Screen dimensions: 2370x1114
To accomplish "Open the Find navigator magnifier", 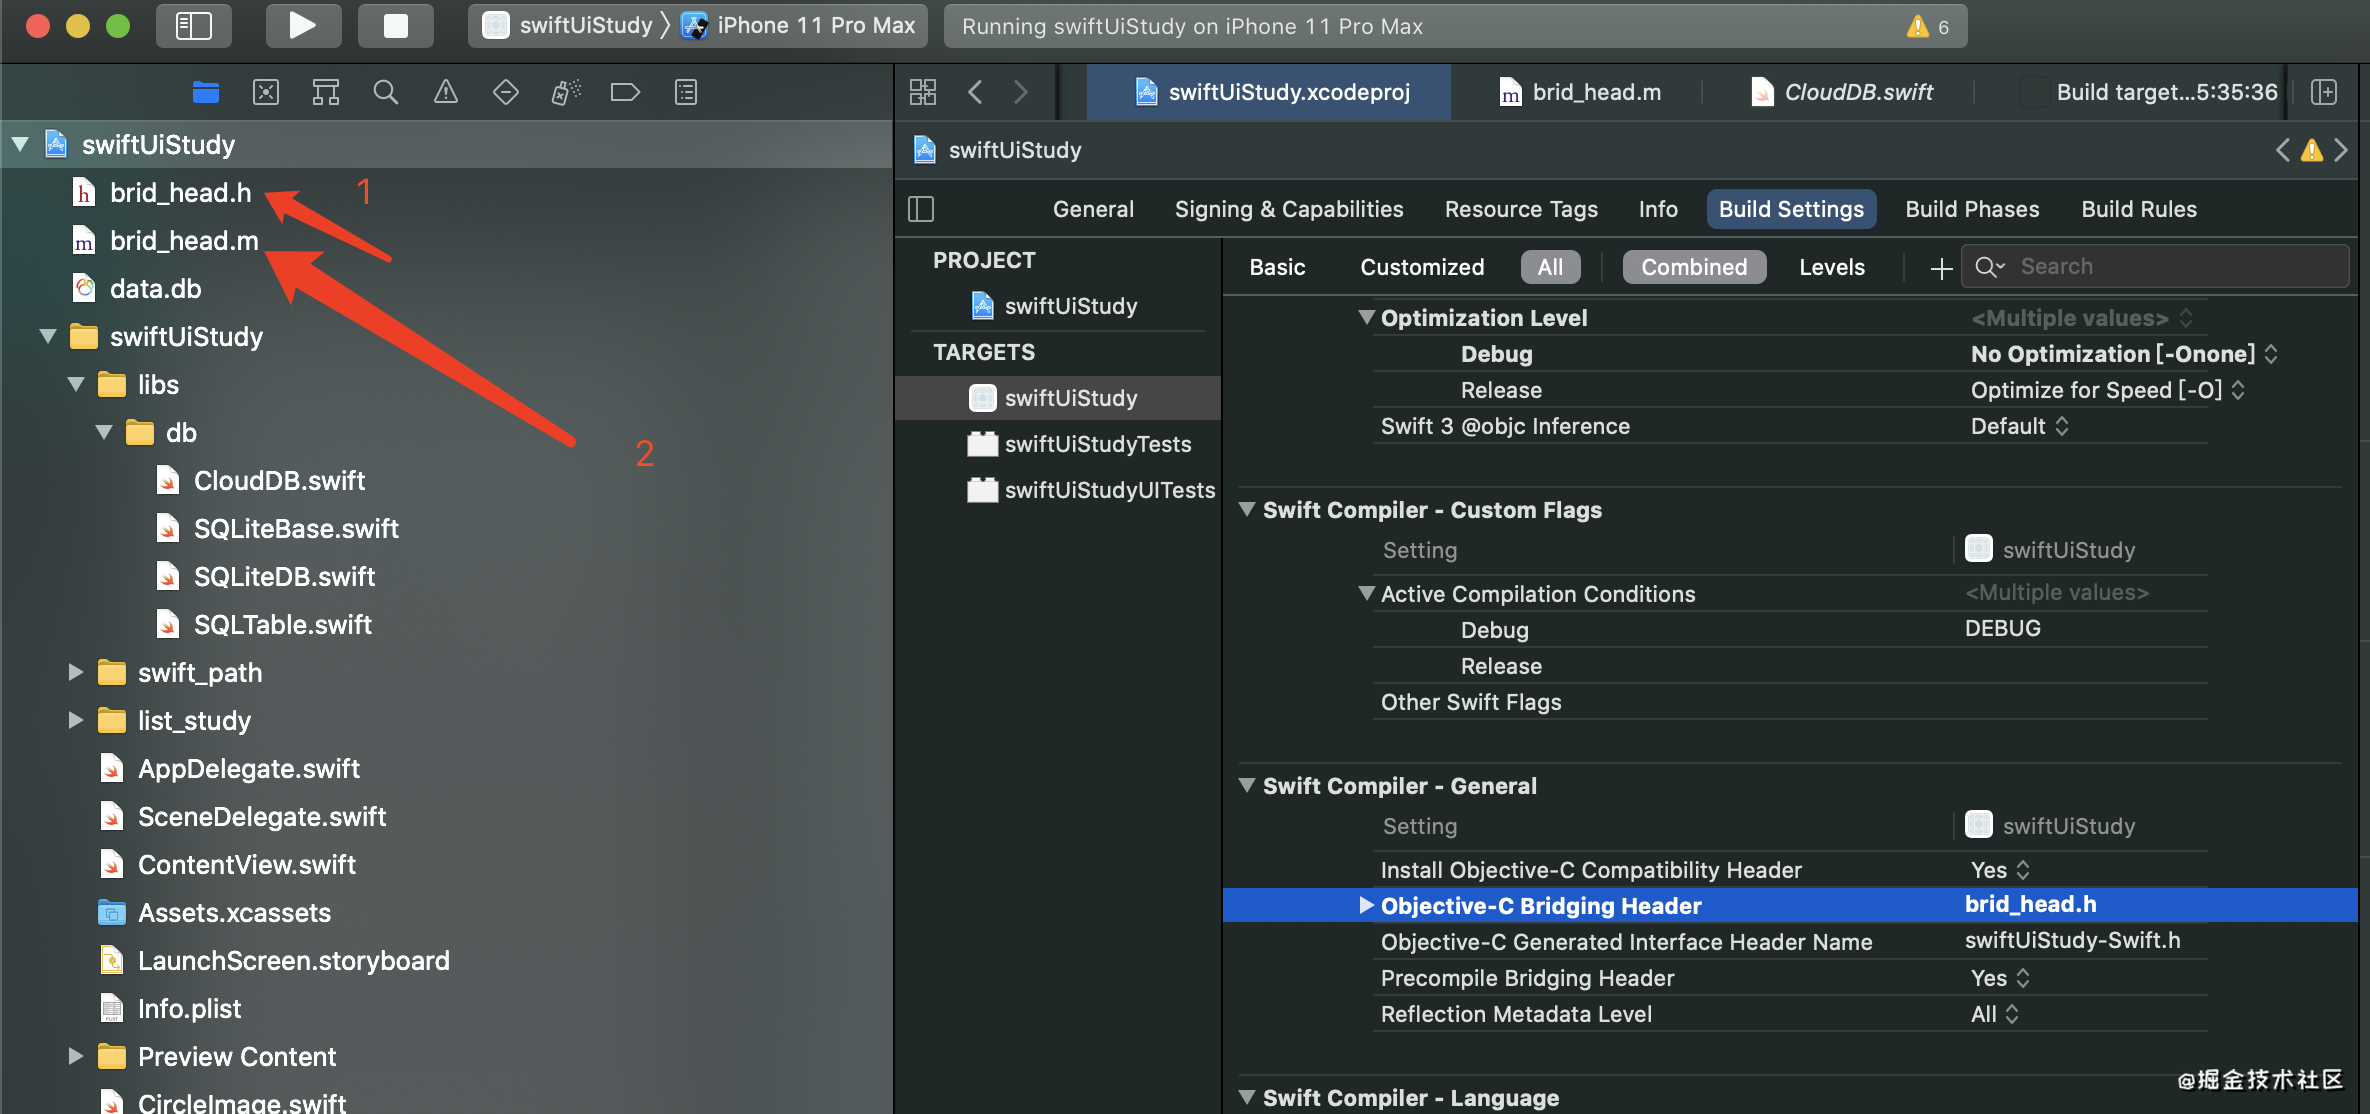I will (386, 93).
